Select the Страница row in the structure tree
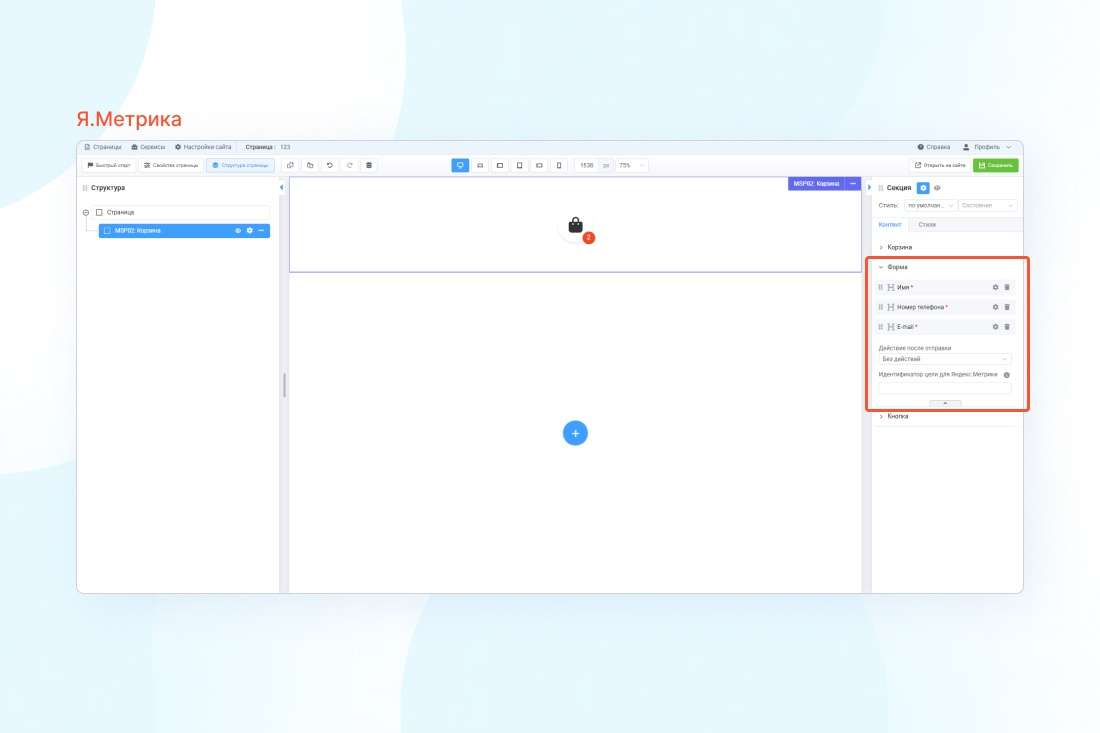 pyautogui.click(x=182, y=213)
